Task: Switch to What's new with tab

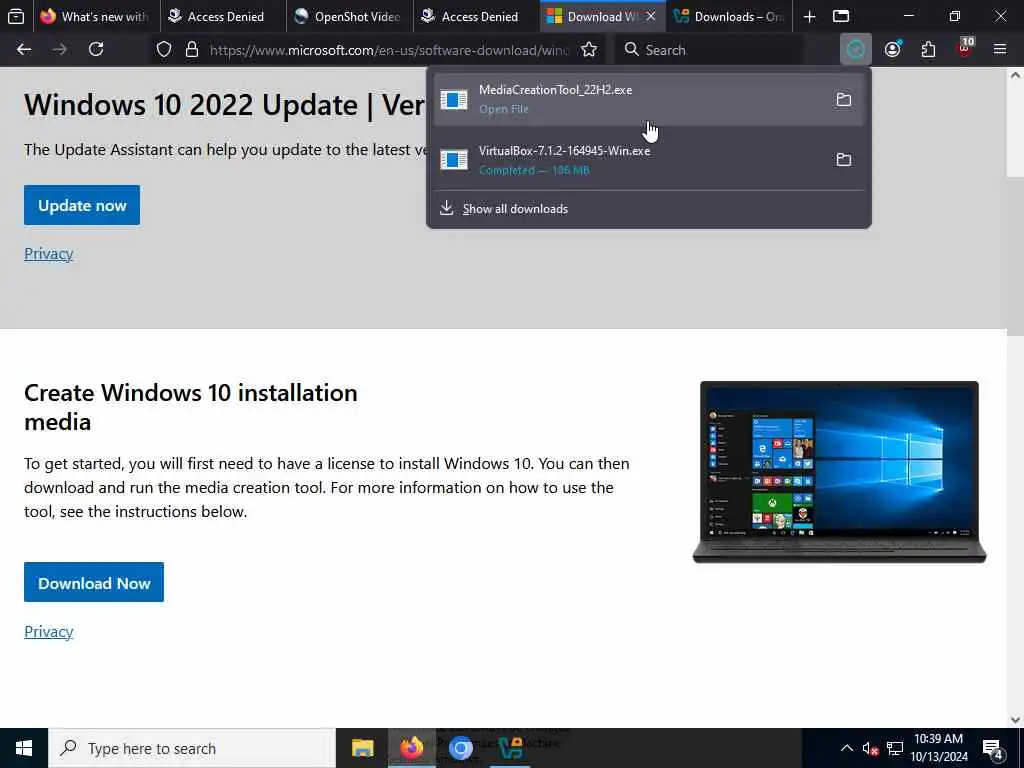Action: [x=95, y=16]
